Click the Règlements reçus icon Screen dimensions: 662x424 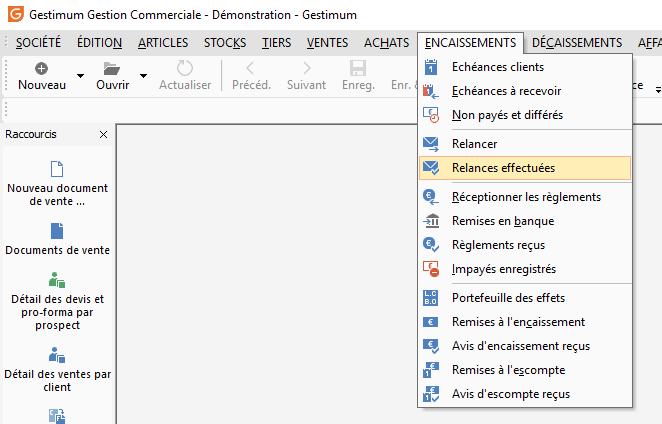tap(431, 245)
